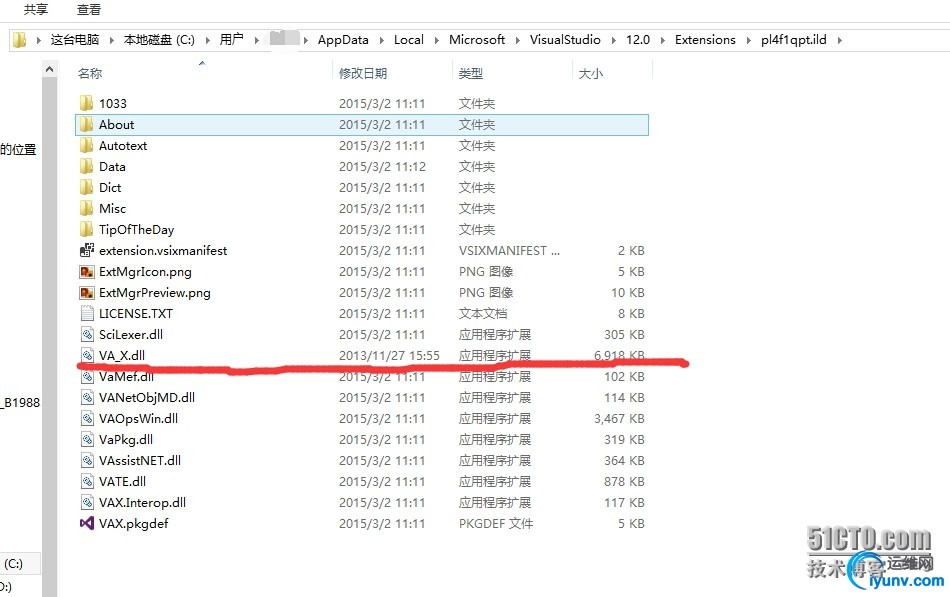950x597 pixels.
Task: Expand dropdown arrow after VisualStudio
Action: tap(614, 40)
